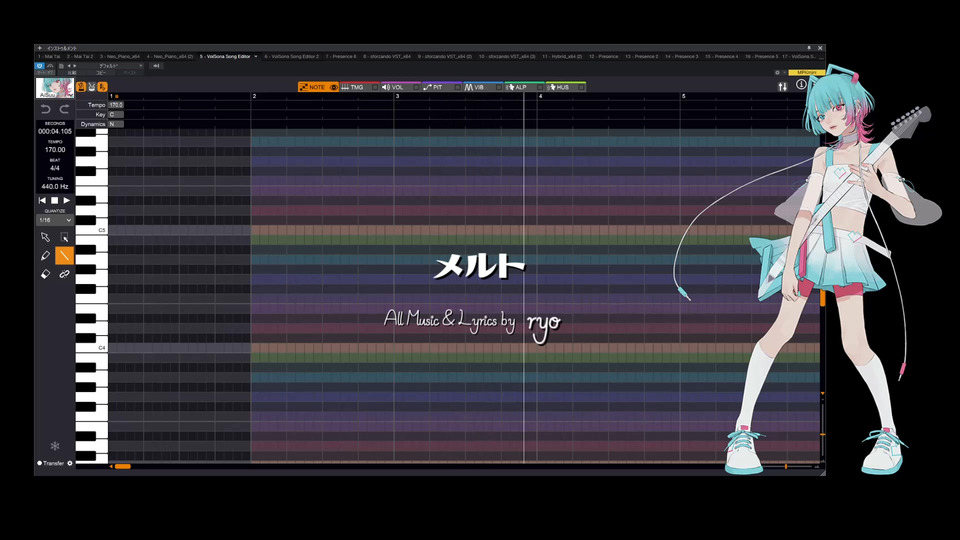The image size is (960, 540).
Task: Click the Redo arrow icon
Action: point(64,110)
